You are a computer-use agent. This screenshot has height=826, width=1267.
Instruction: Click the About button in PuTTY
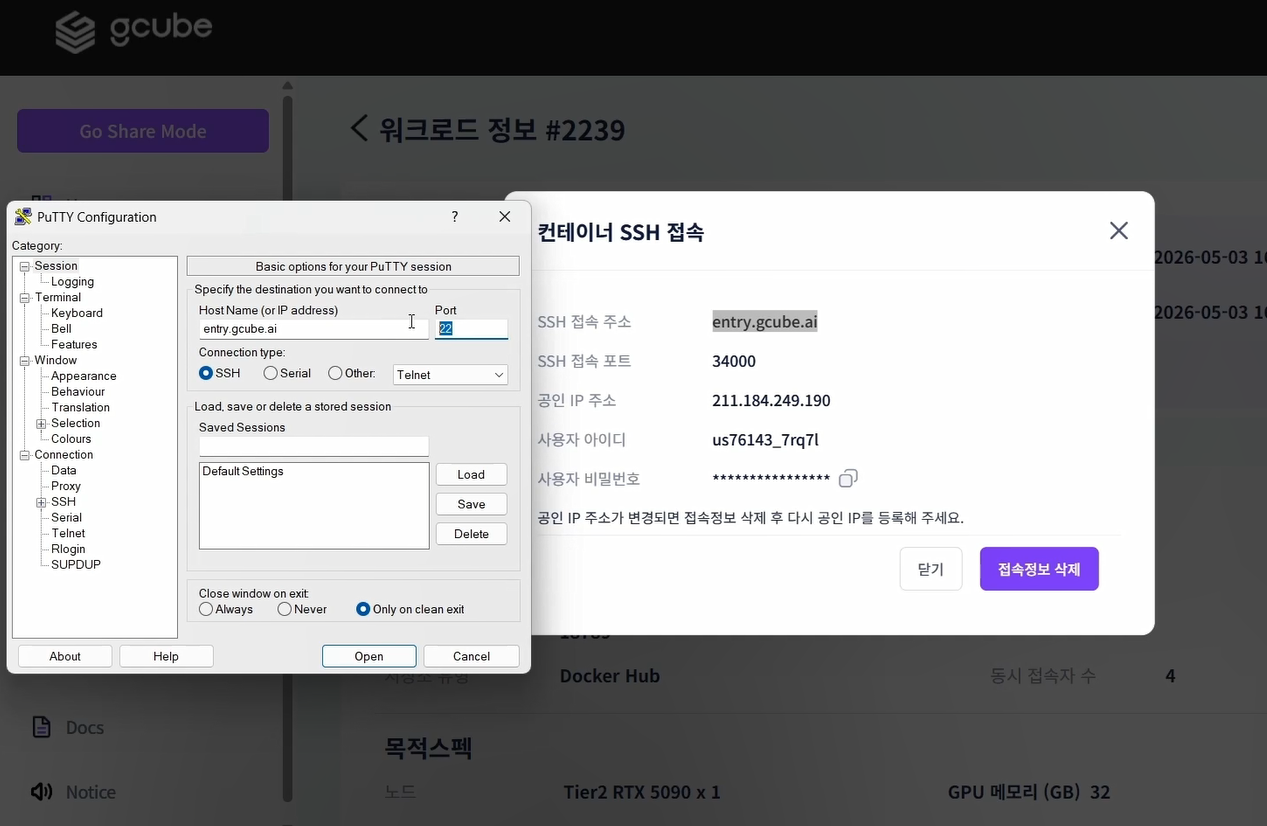click(x=65, y=656)
